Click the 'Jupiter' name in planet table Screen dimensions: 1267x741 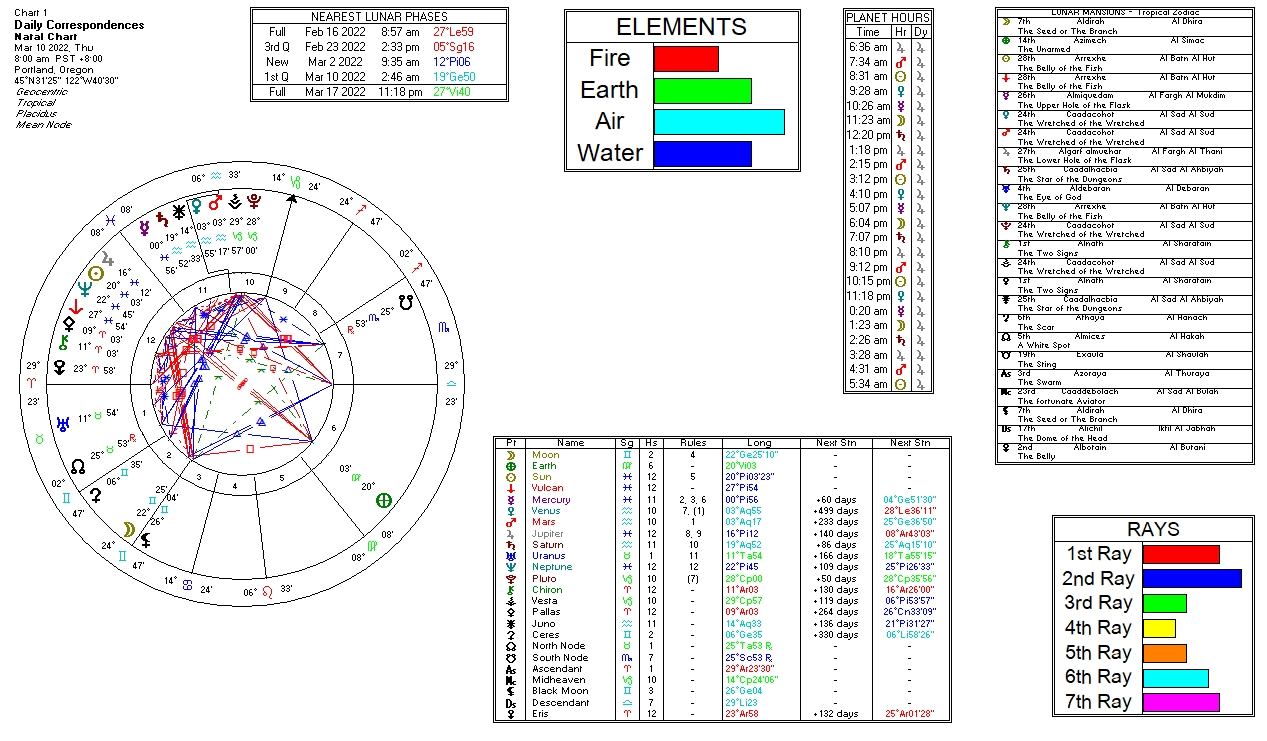[547, 534]
